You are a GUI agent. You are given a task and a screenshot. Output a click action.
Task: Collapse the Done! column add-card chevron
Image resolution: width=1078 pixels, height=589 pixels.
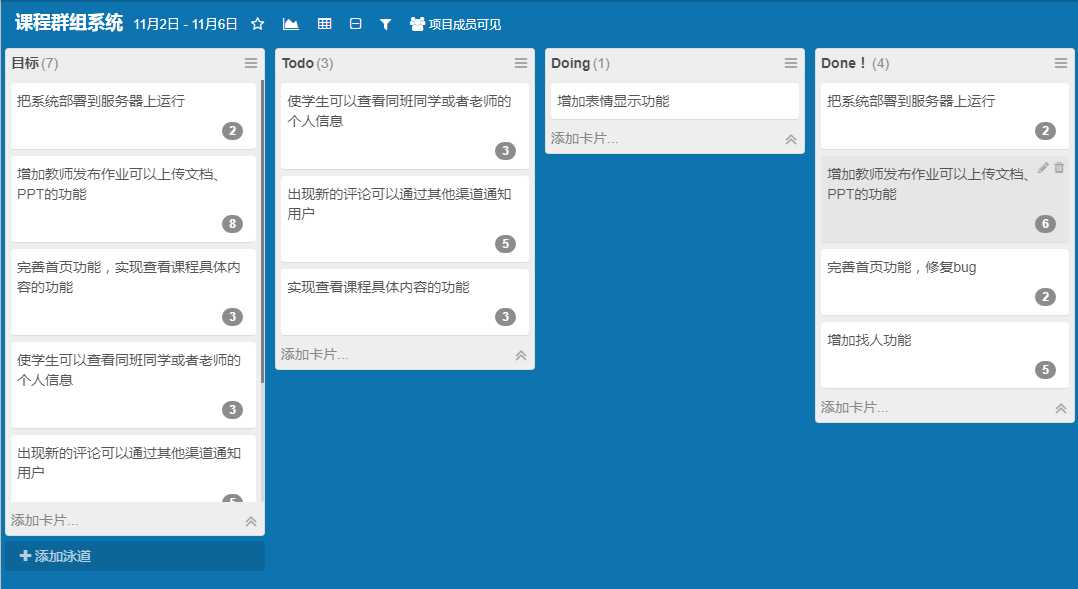(x=1061, y=408)
